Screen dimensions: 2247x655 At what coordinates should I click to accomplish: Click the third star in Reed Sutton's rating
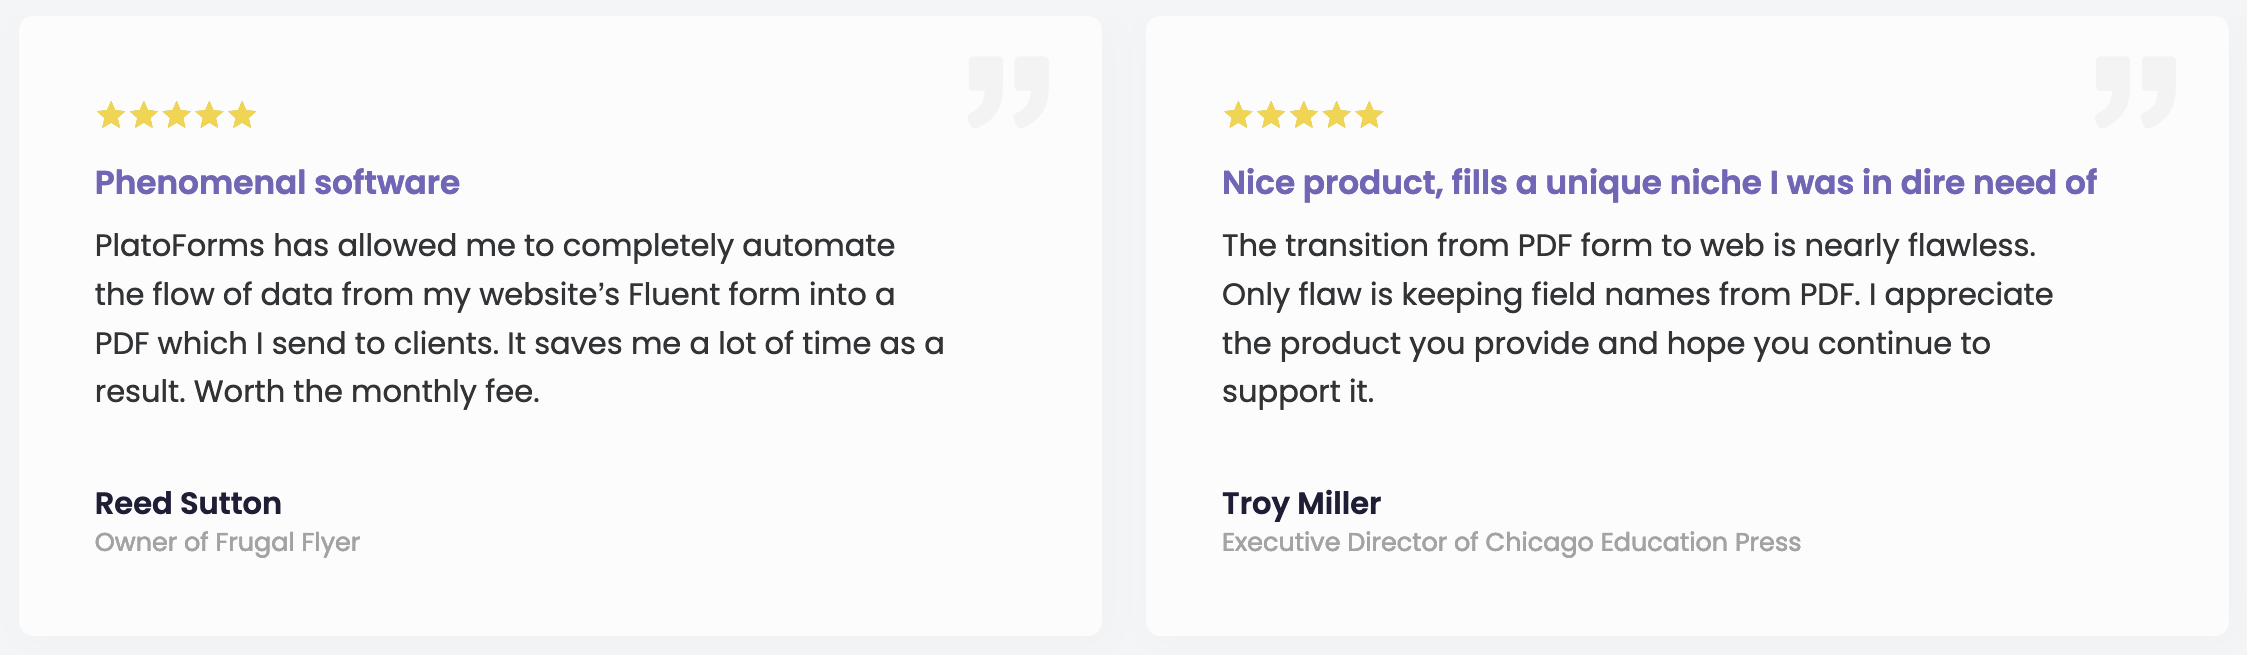(177, 116)
